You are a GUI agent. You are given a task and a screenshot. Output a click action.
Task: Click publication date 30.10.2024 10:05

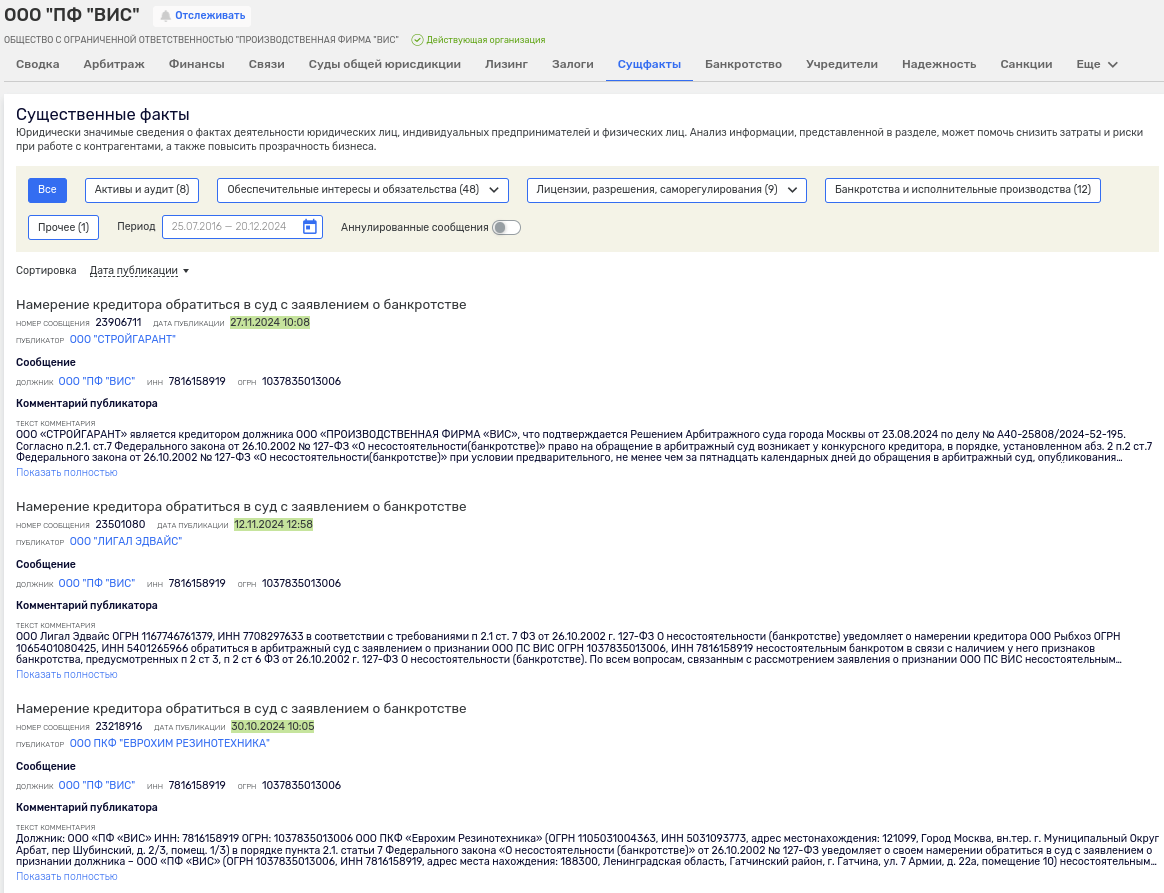(272, 726)
